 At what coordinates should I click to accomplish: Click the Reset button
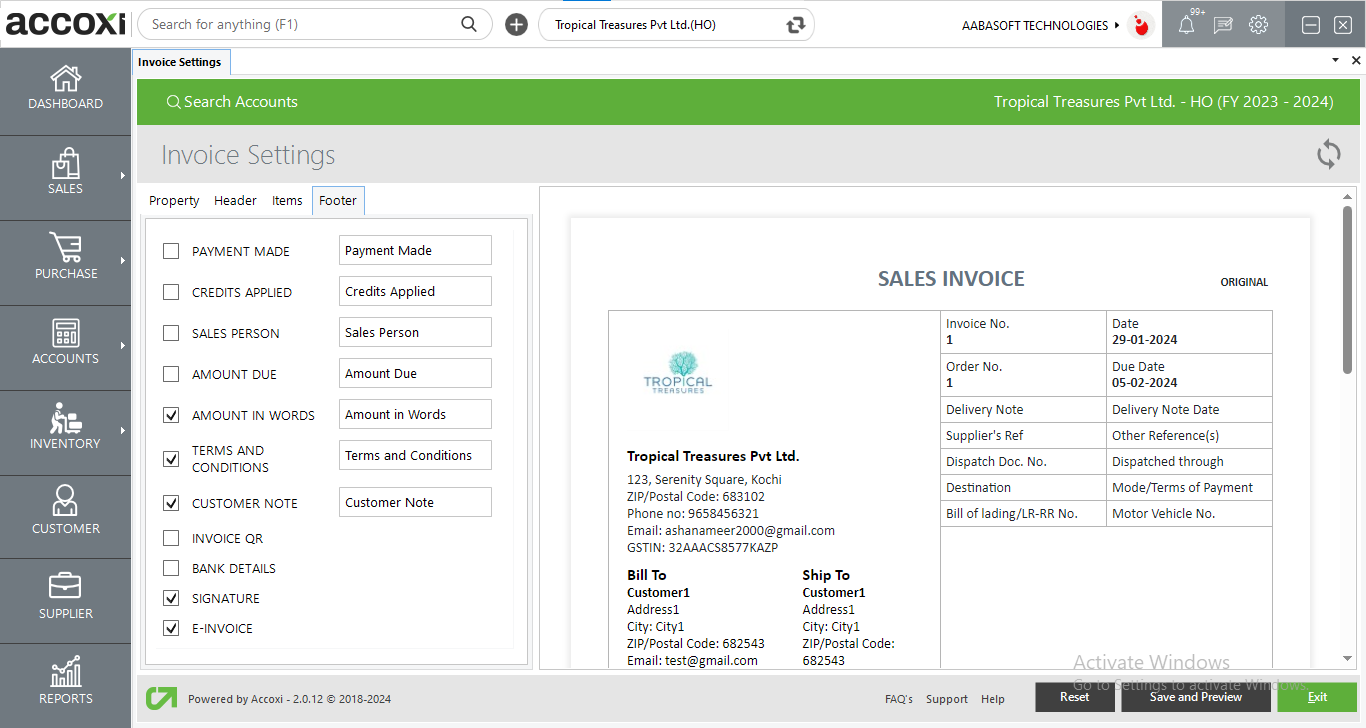pyautogui.click(x=1075, y=697)
